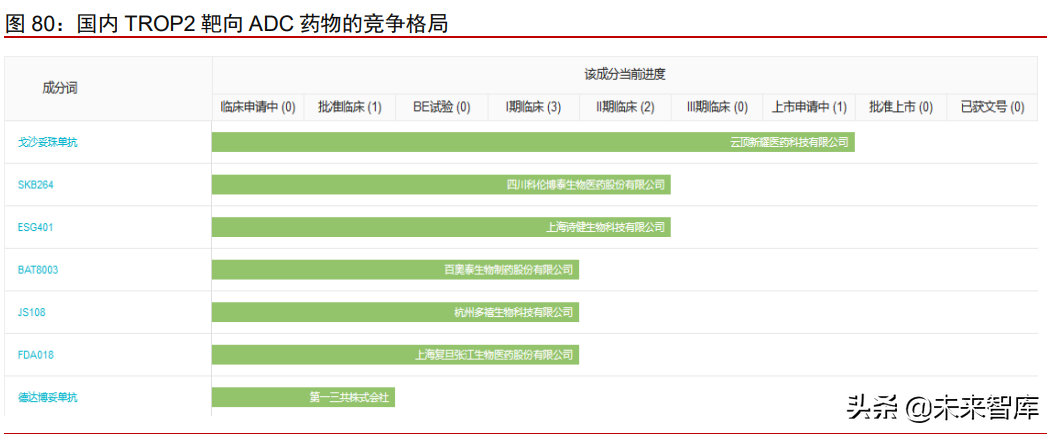1052x434 pixels.
Task: Open the FDA018 ingredient link
Action: point(36,355)
